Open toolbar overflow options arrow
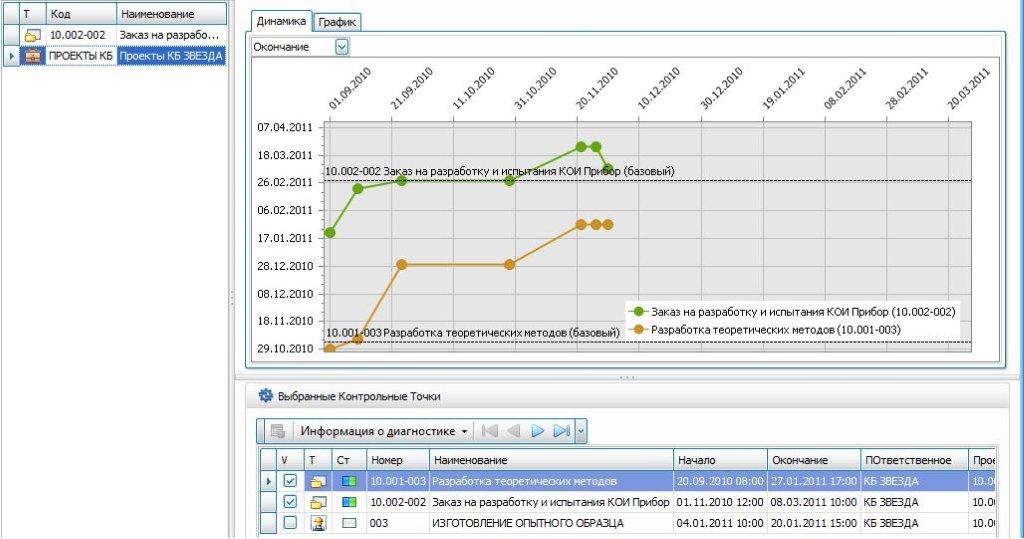 [x=581, y=431]
